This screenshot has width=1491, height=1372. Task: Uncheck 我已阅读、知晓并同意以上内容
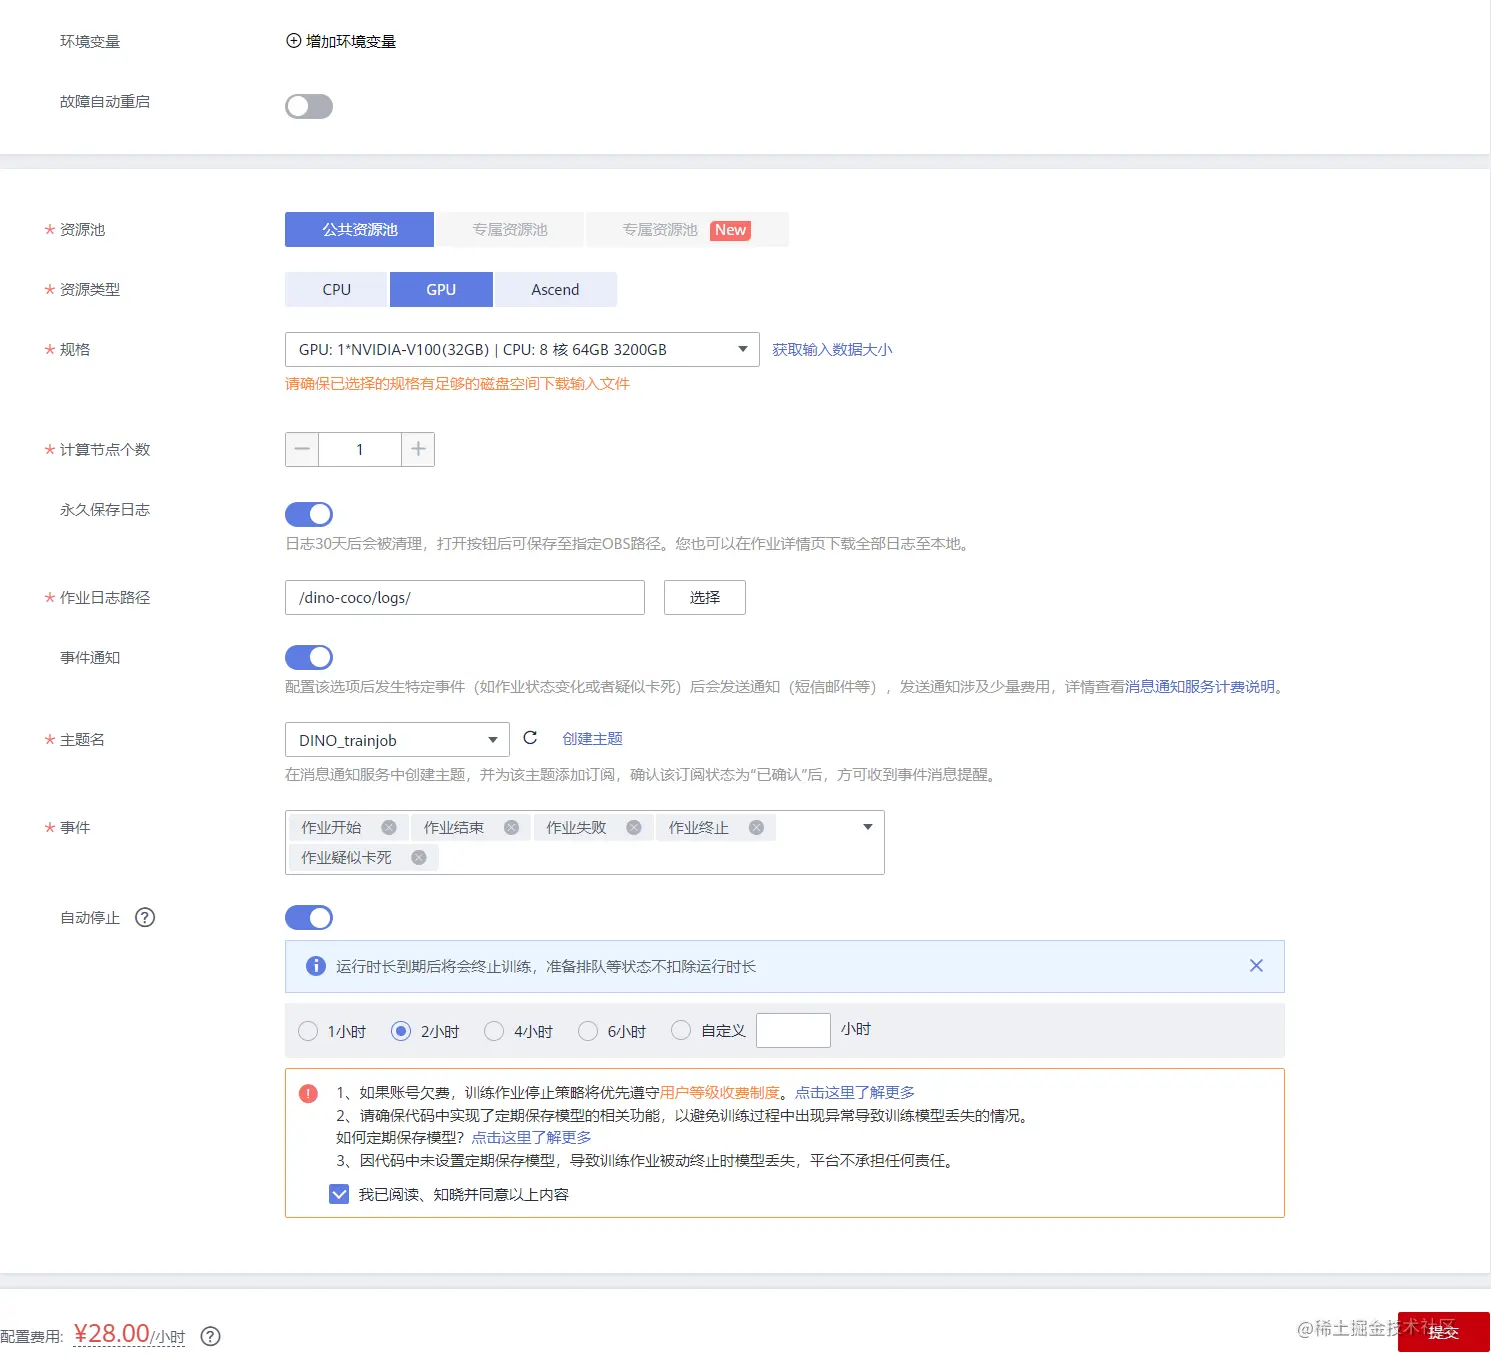[339, 1194]
